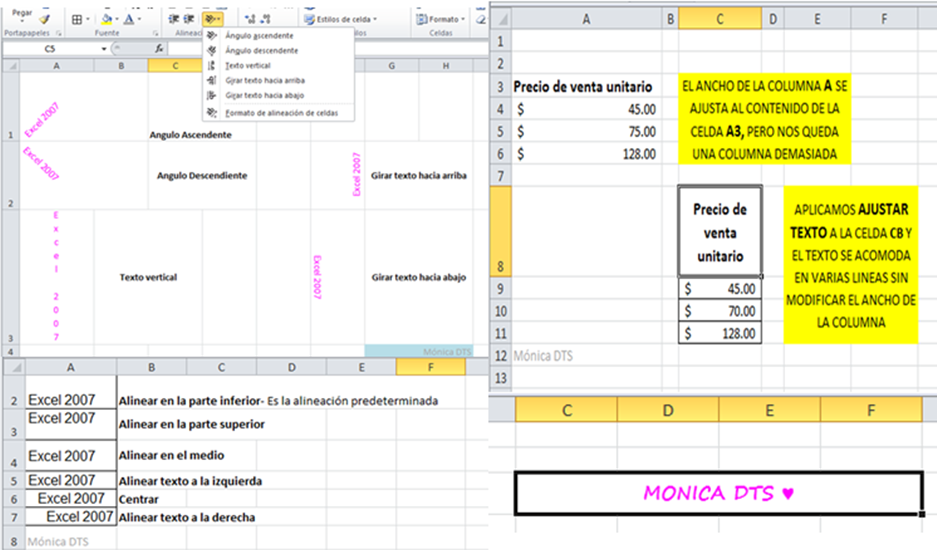The height and width of the screenshot is (550, 937).
Task: Apply font color with the red A icon
Action: [x=128, y=19]
